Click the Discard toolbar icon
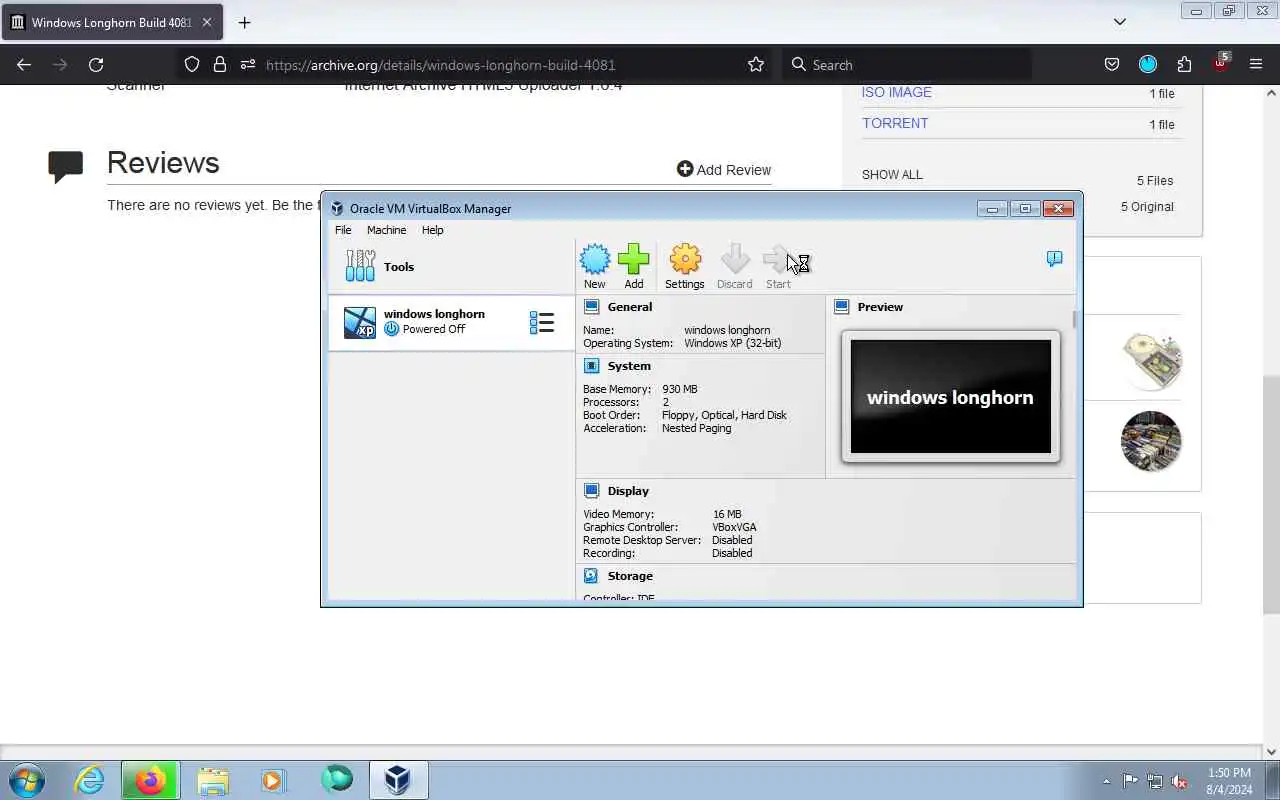Image resolution: width=1280 pixels, height=800 pixels. [x=735, y=260]
